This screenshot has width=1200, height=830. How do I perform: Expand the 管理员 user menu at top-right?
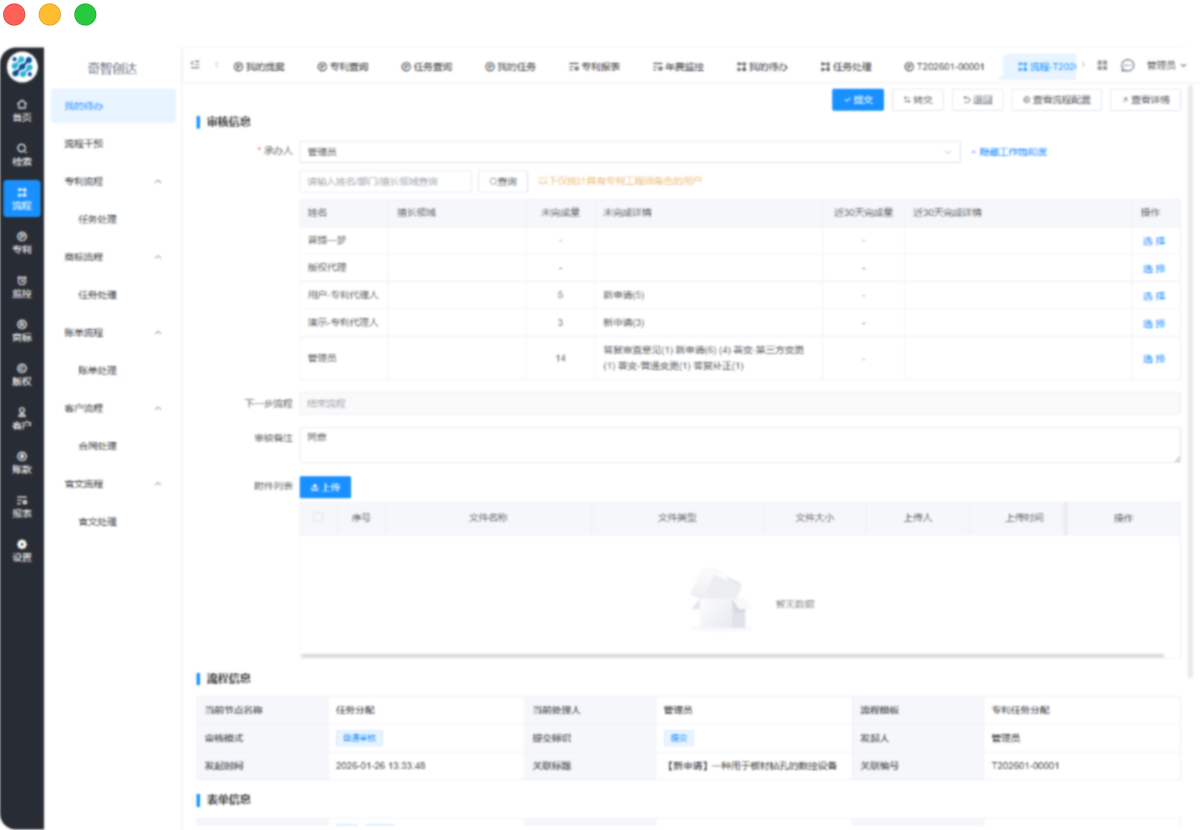click(x=1165, y=66)
